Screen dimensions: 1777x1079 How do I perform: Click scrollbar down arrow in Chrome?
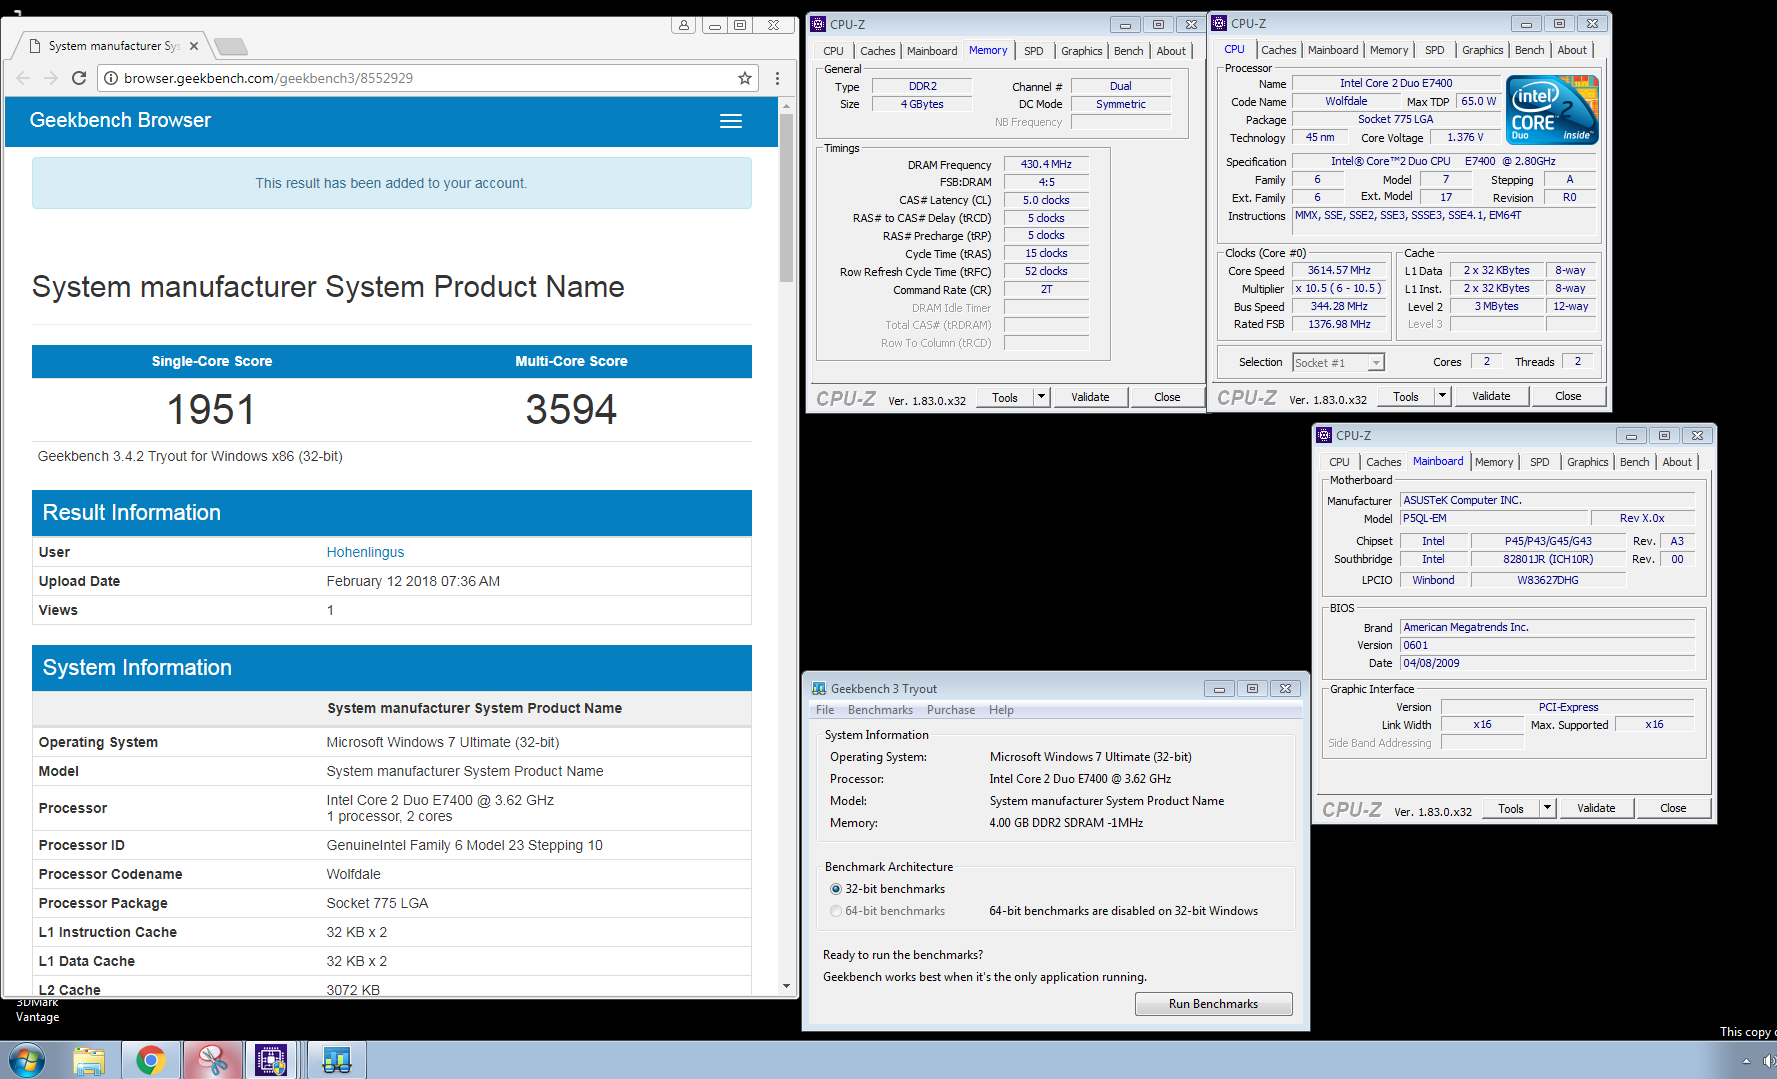click(786, 986)
